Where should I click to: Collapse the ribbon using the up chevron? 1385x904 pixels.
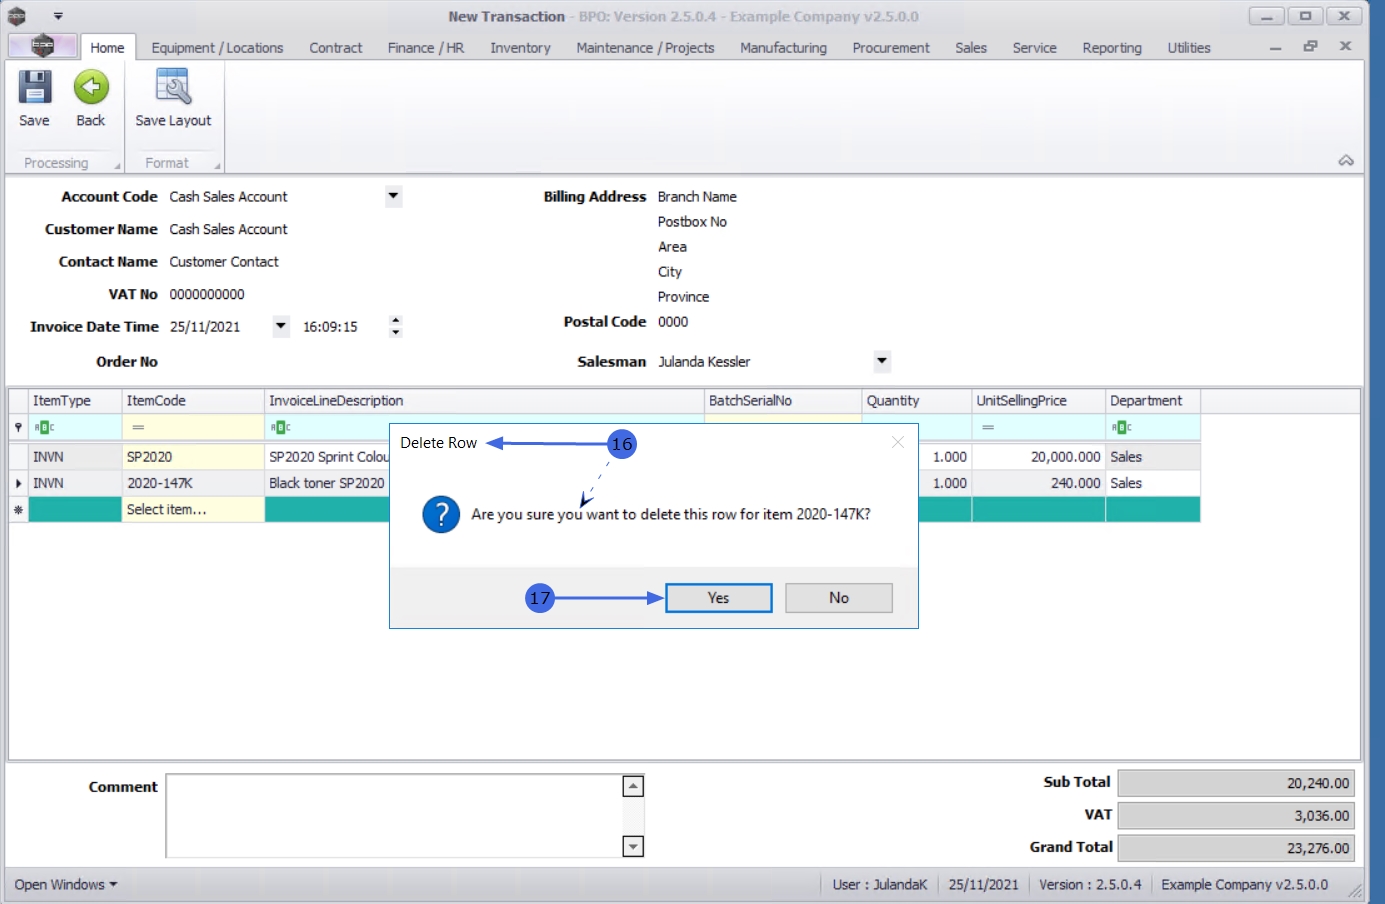coord(1346,161)
